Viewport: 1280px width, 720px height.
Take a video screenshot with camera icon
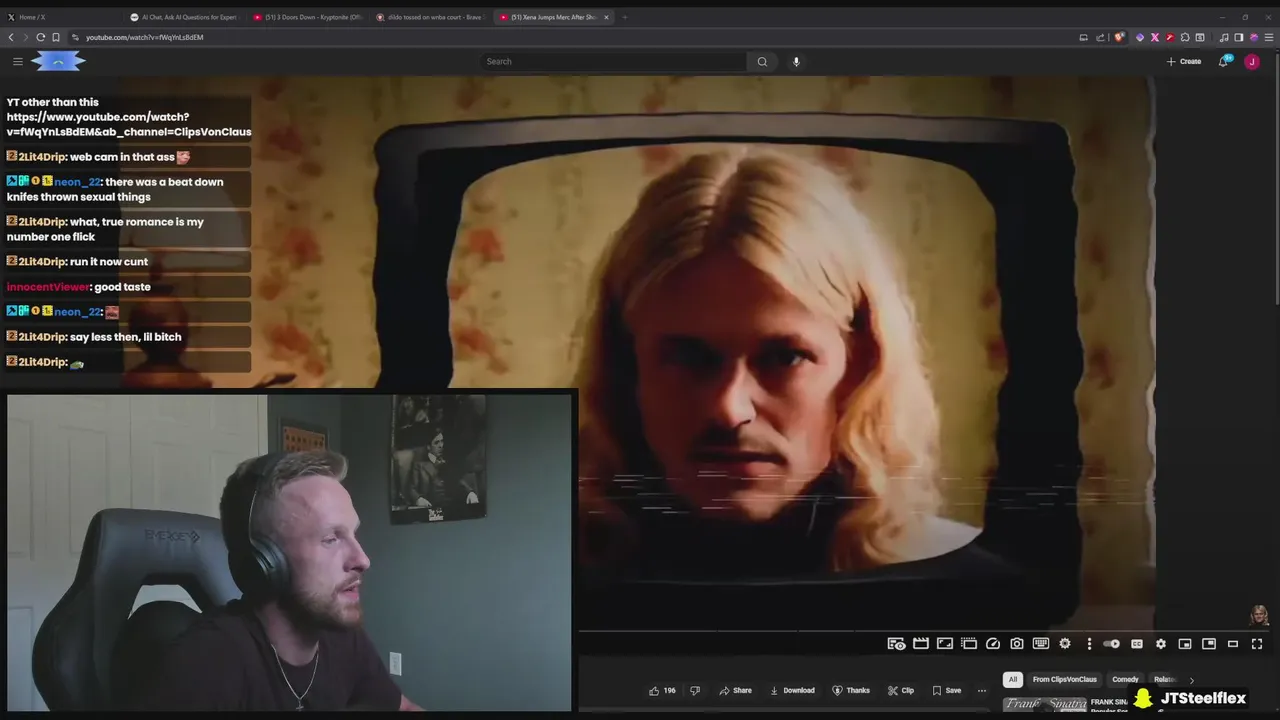[x=1017, y=644]
